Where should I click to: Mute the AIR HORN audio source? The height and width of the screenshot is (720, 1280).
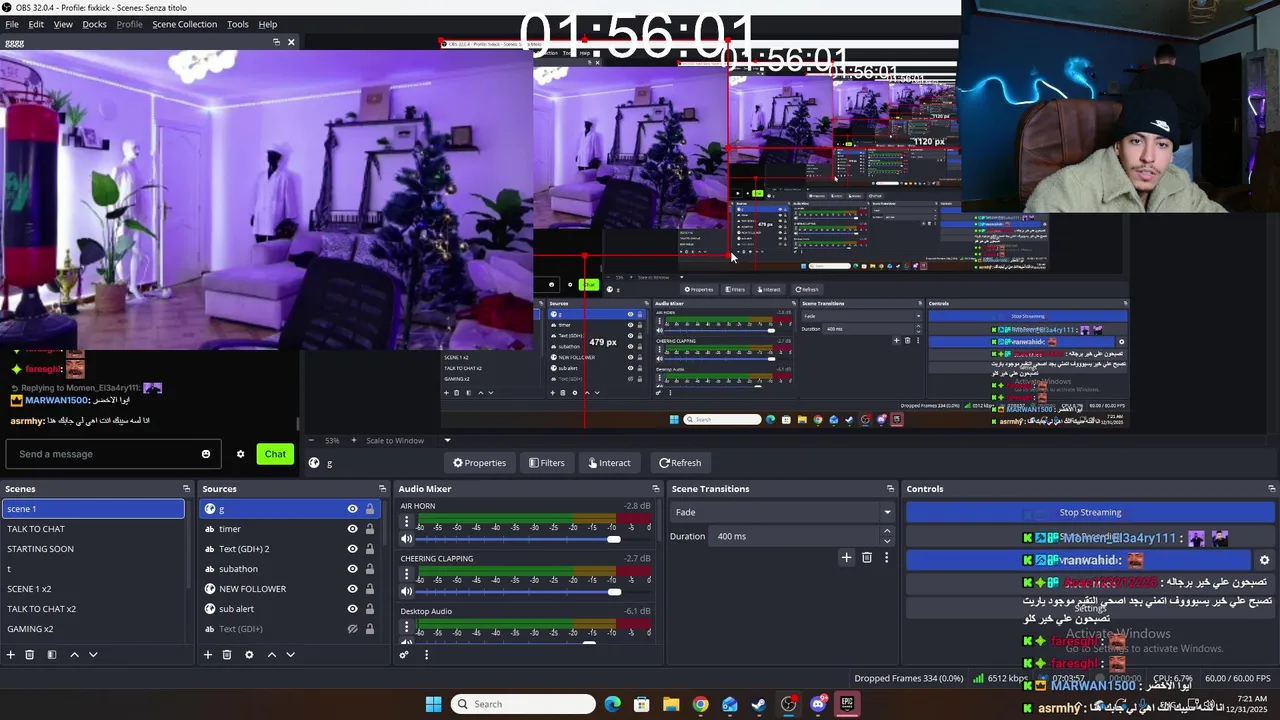[406, 539]
